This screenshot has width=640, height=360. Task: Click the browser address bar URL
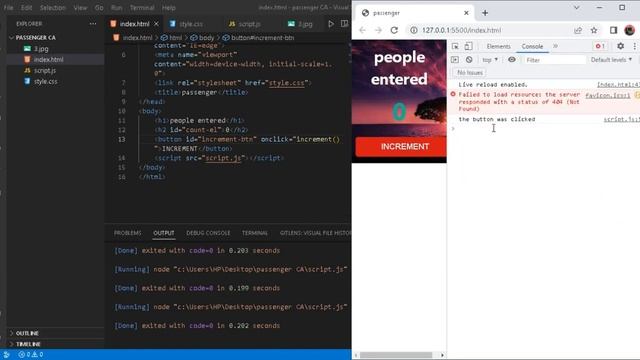pos(461,30)
